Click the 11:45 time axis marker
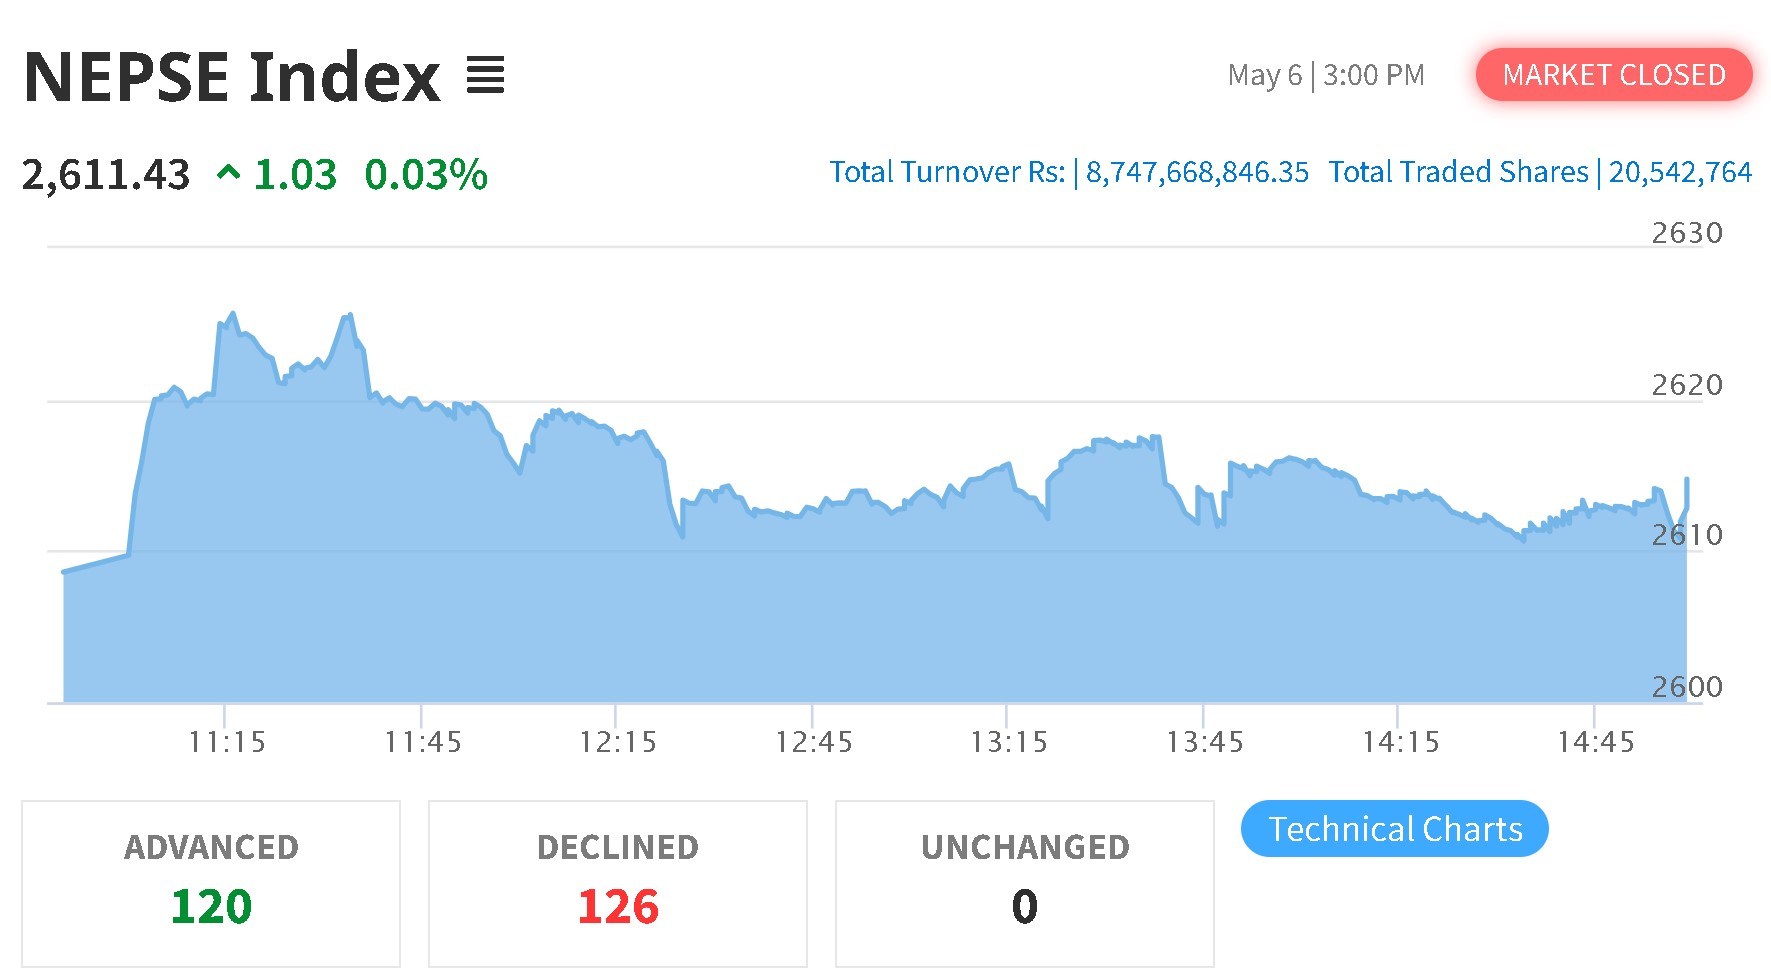This screenshot has height=979, width=1771. (x=423, y=742)
